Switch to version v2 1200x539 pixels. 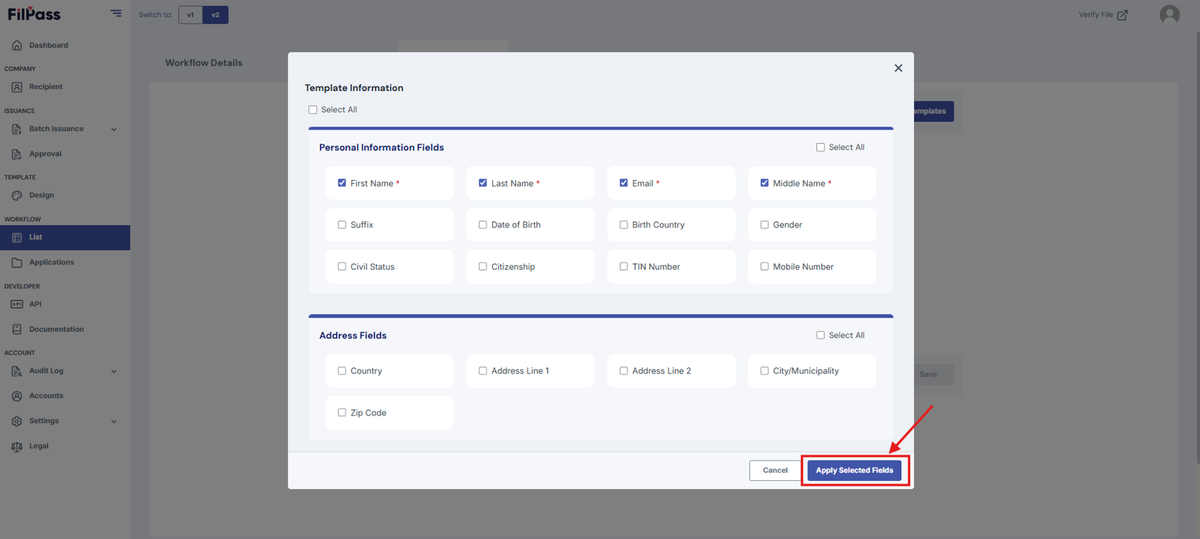216,15
